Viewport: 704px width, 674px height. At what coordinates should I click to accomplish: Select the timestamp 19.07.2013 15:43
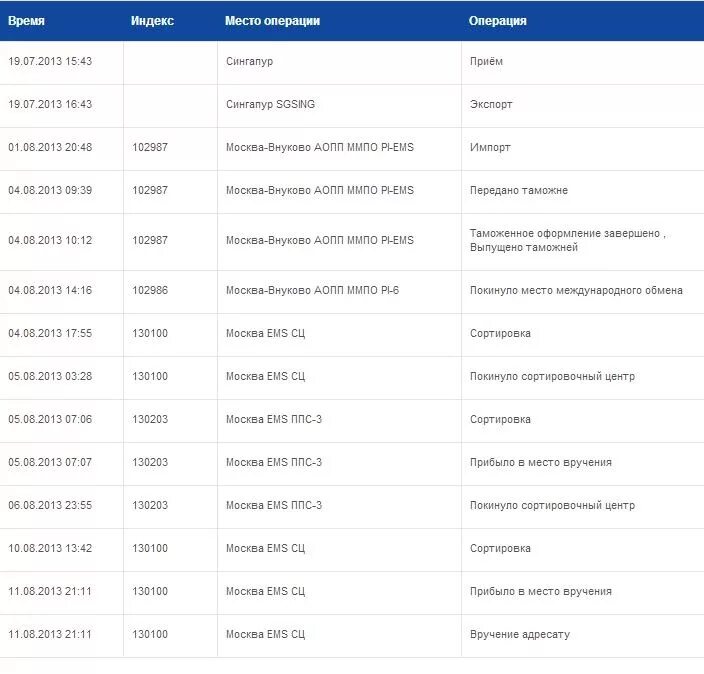pyautogui.click(x=50, y=61)
